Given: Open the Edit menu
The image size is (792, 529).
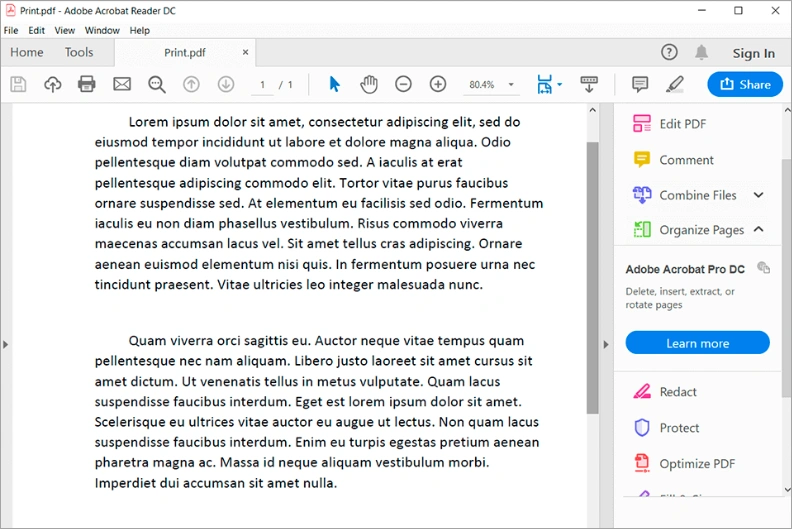Looking at the screenshot, I should click(x=36, y=30).
